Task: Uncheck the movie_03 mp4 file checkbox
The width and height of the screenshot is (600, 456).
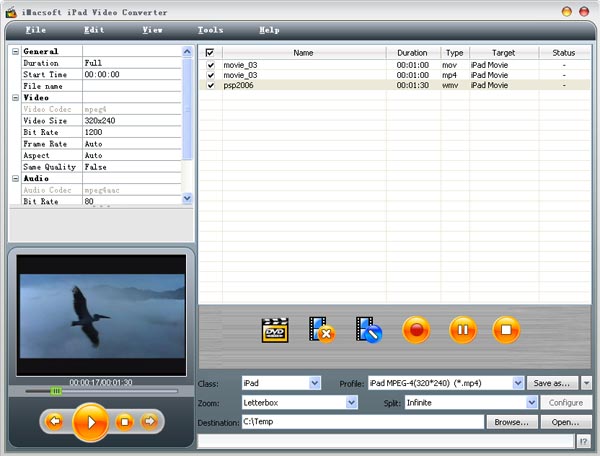Action: (210, 75)
